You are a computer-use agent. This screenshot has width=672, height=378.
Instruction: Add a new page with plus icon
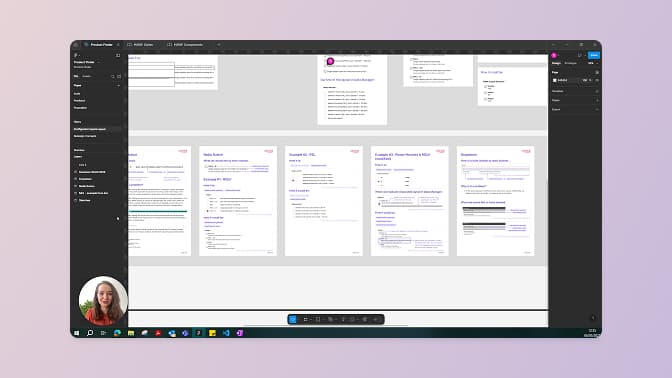(118, 86)
